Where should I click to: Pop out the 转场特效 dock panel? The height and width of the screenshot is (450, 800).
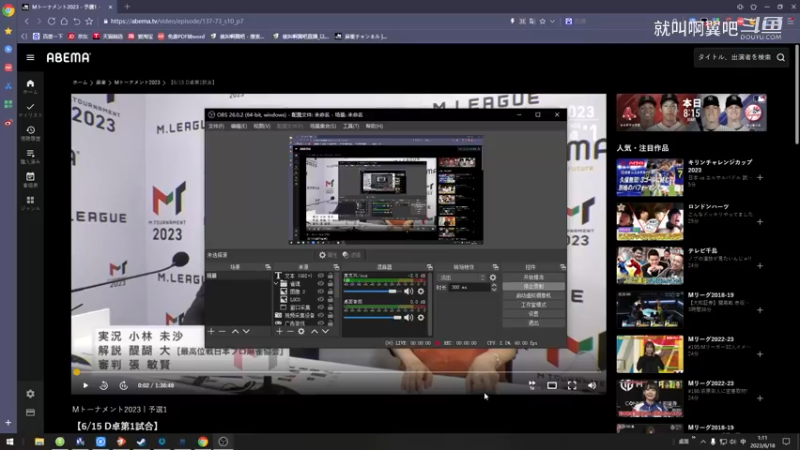click(495, 267)
